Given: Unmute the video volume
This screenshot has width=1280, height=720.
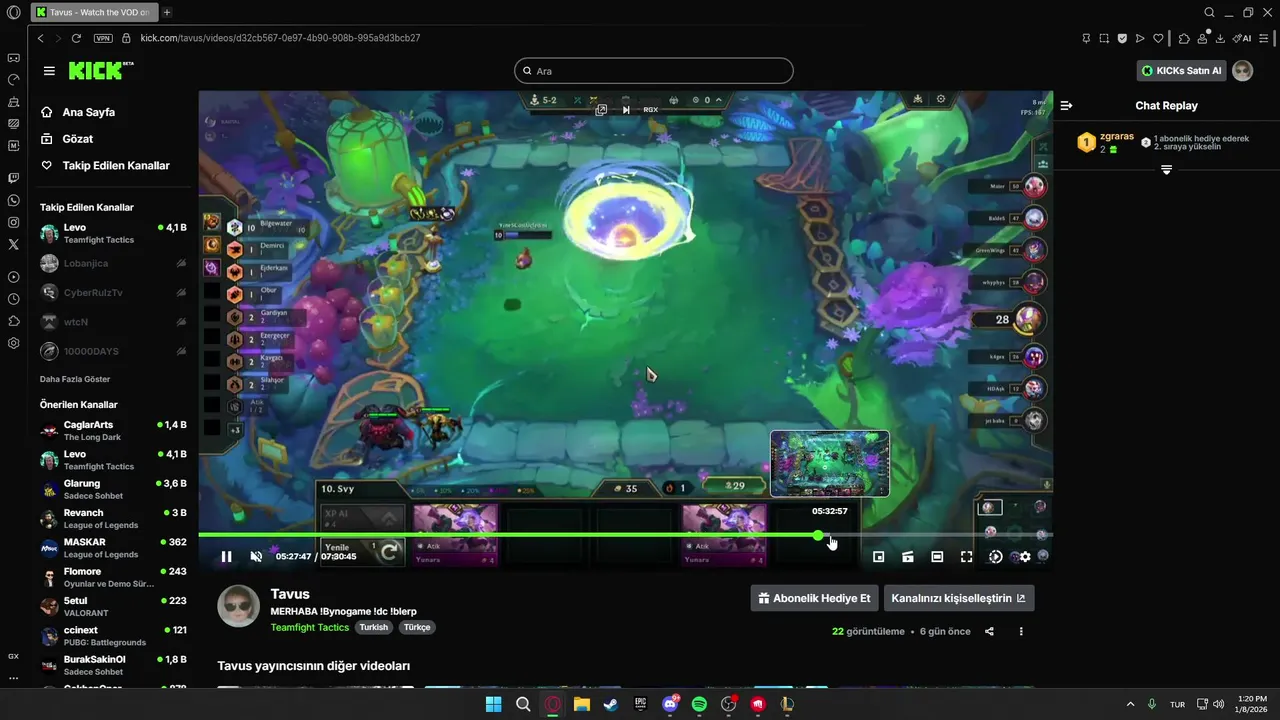Looking at the screenshot, I should 256,557.
